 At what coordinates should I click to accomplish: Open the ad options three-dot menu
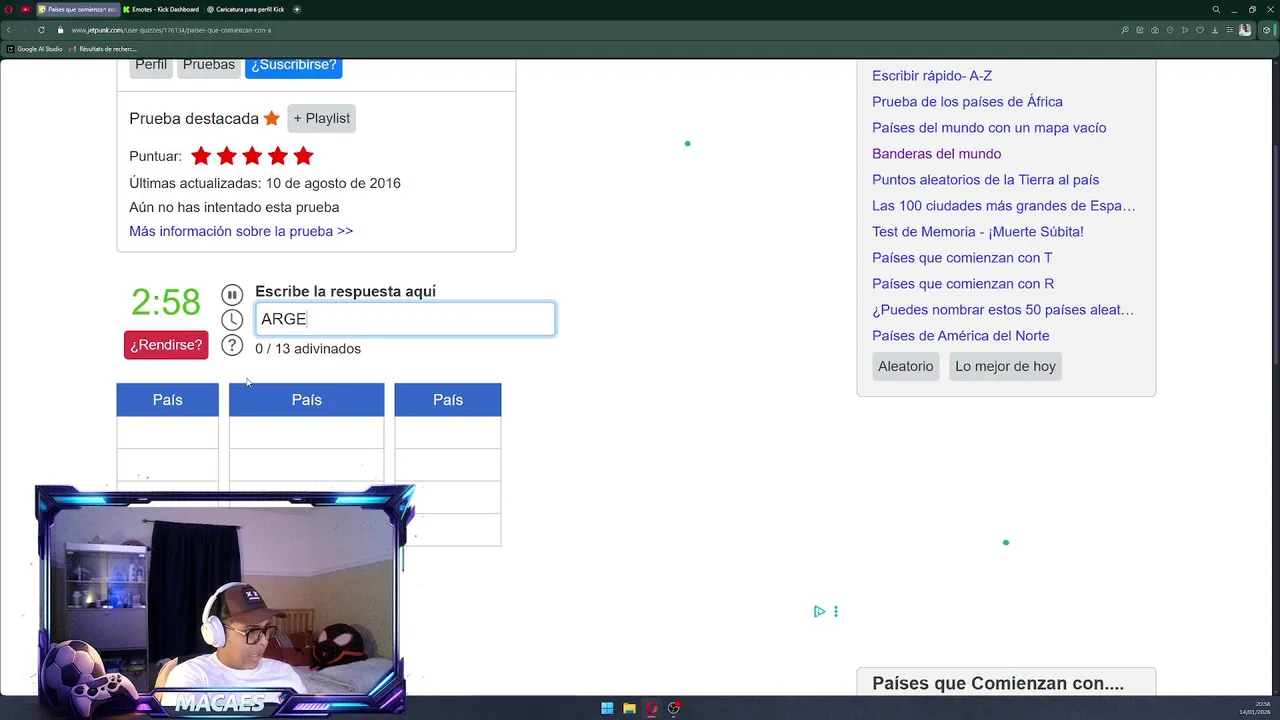tap(836, 611)
